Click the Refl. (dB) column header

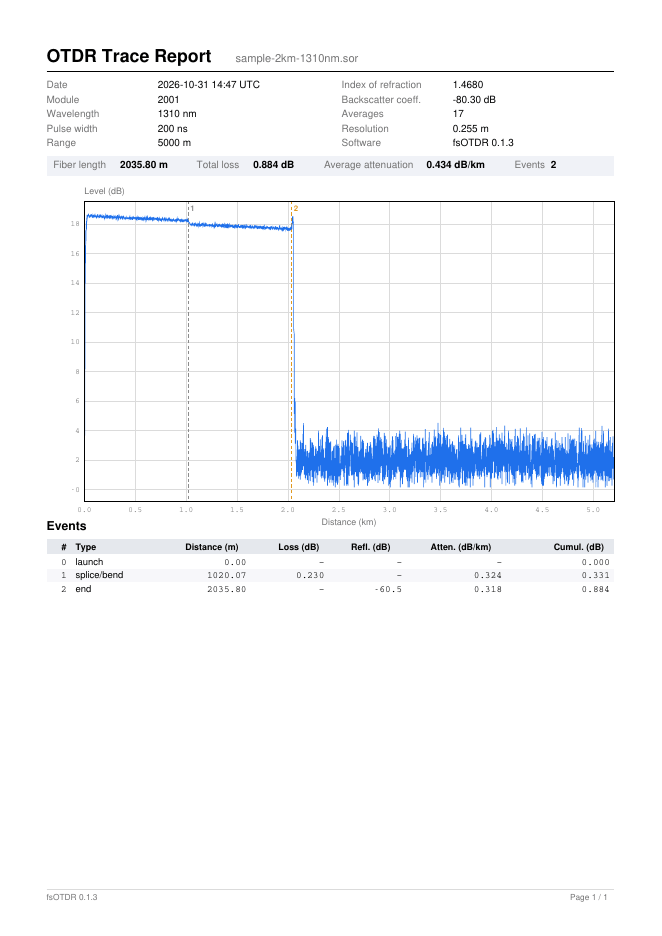[371, 547]
